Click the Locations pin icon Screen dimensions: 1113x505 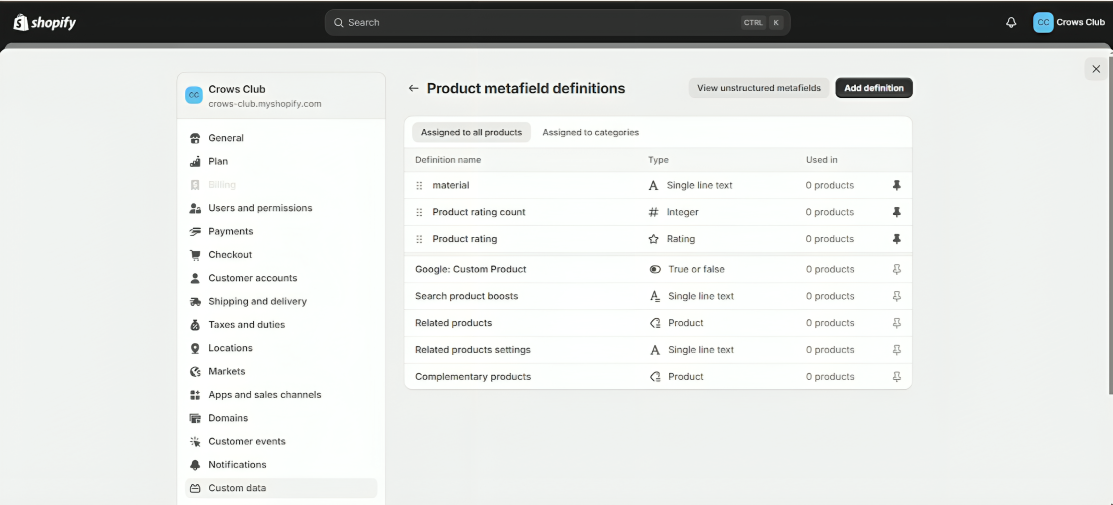pos(195,348)
